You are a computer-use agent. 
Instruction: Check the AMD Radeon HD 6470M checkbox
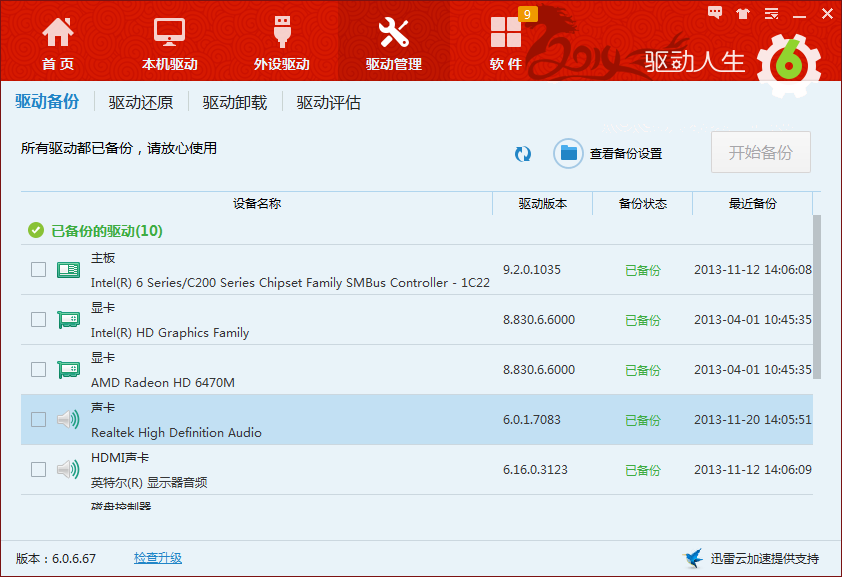[x=38, y=369]
